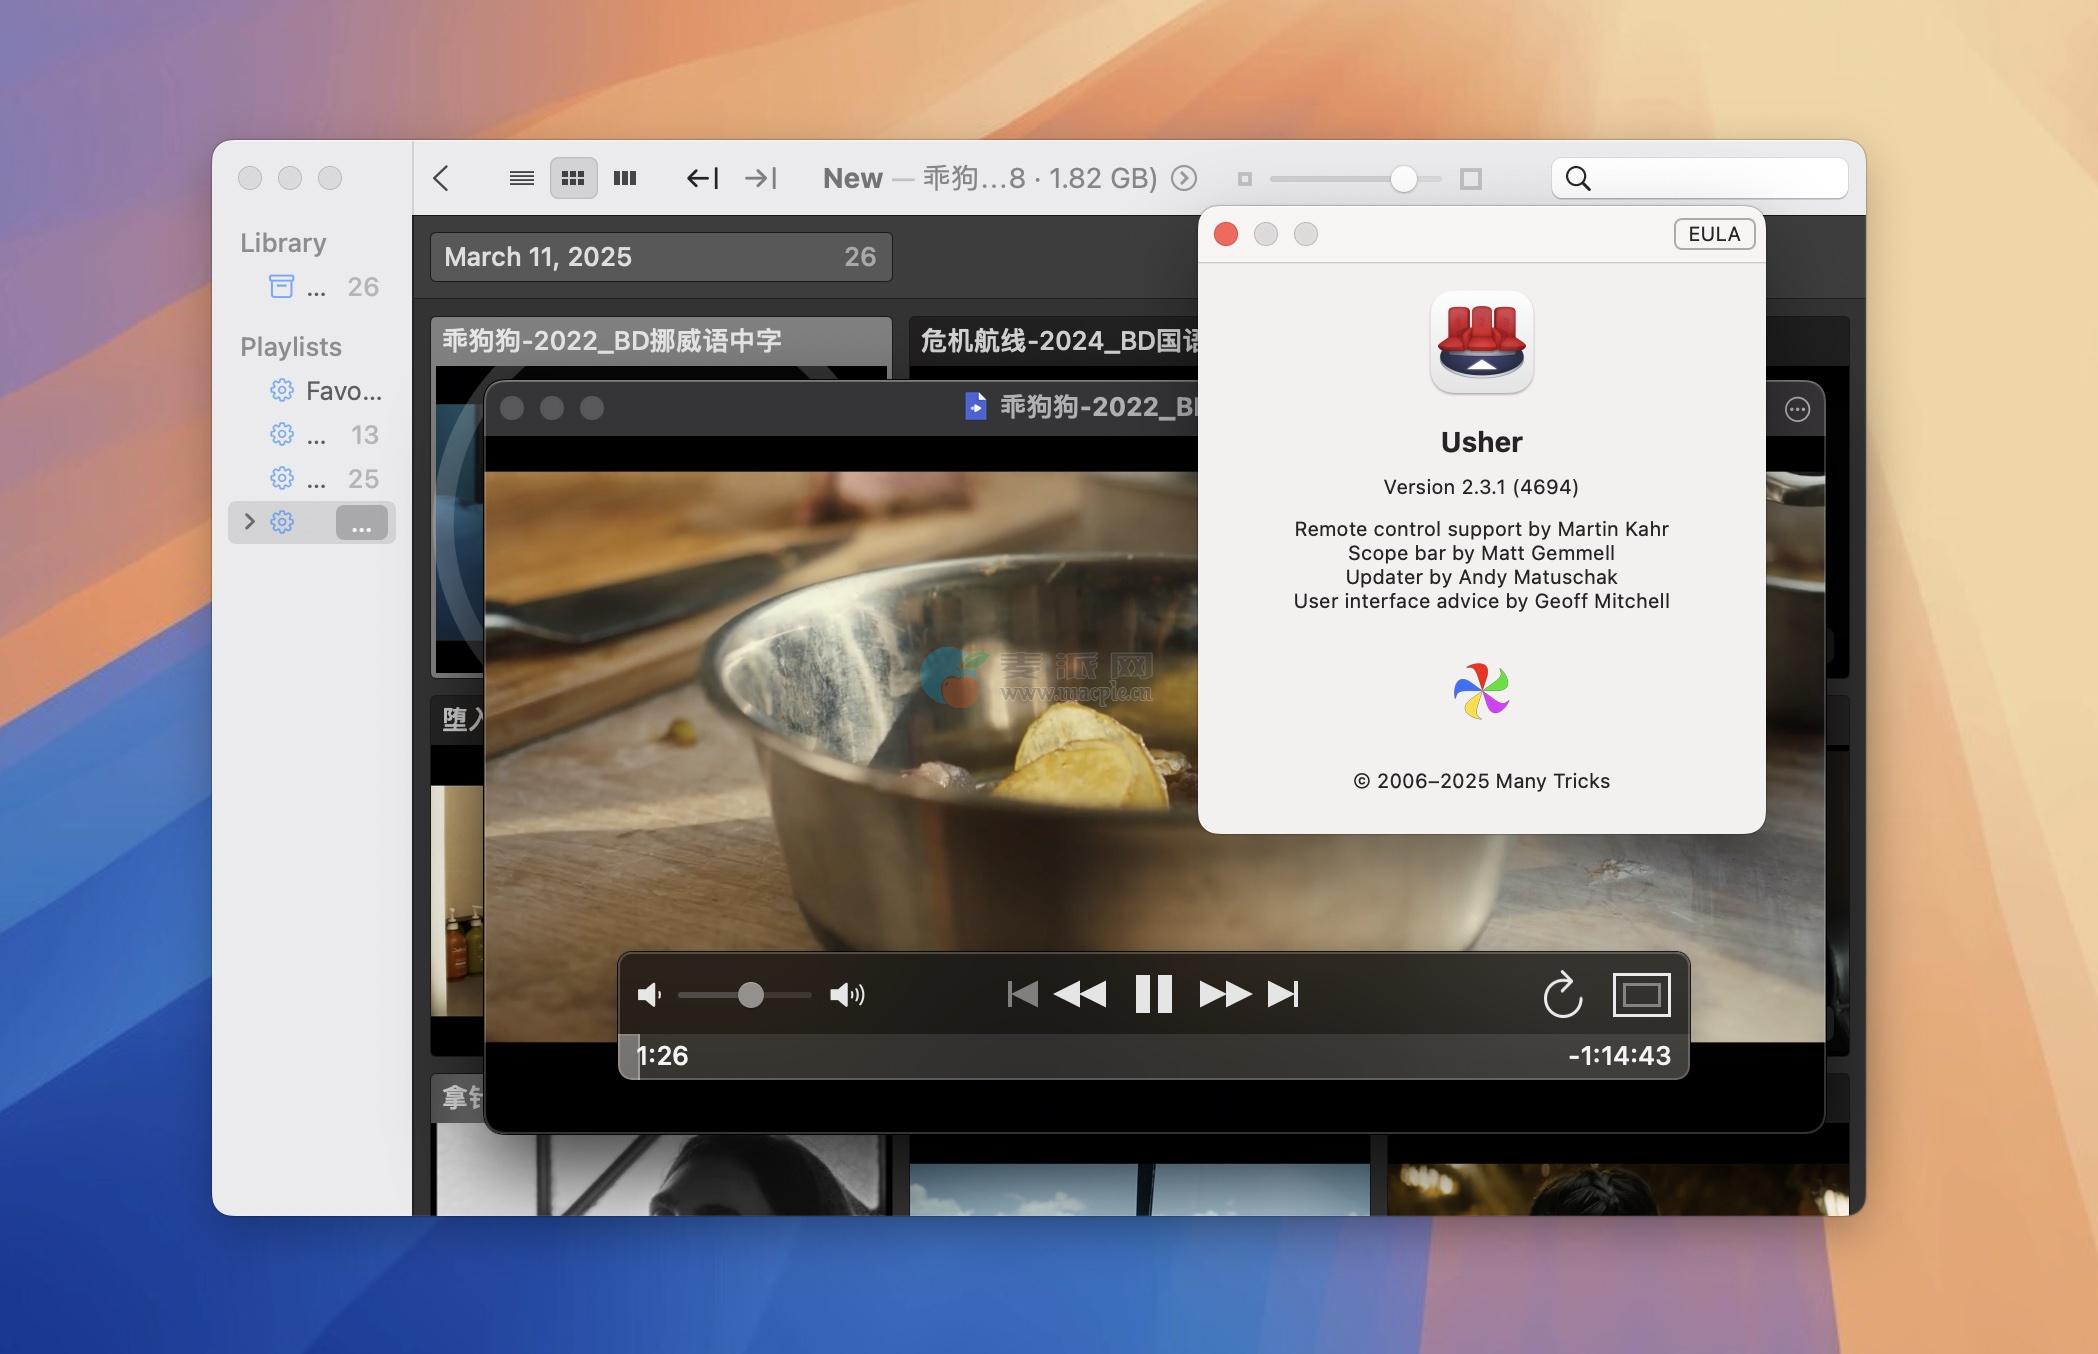Skip to previous track
This screenshot has height=1354, width=2098.
coord(1022,994)
